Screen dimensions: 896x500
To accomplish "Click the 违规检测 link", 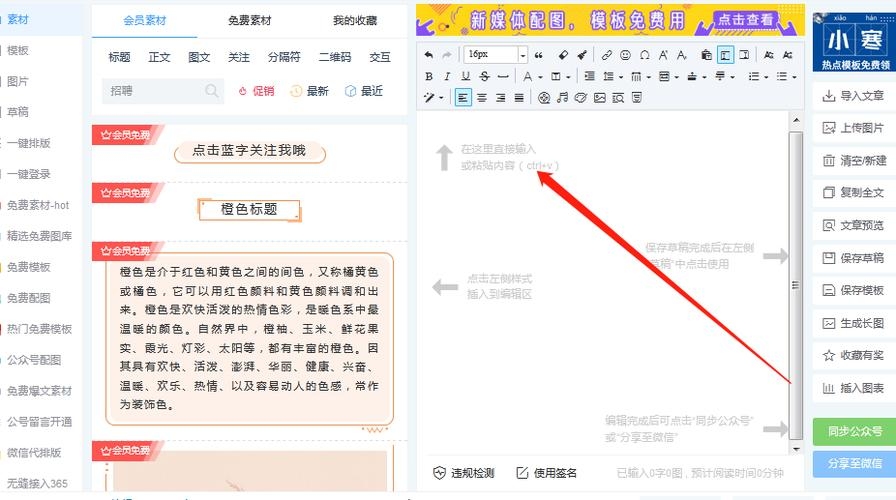I will pyautogui.click(x=463, y=473).
